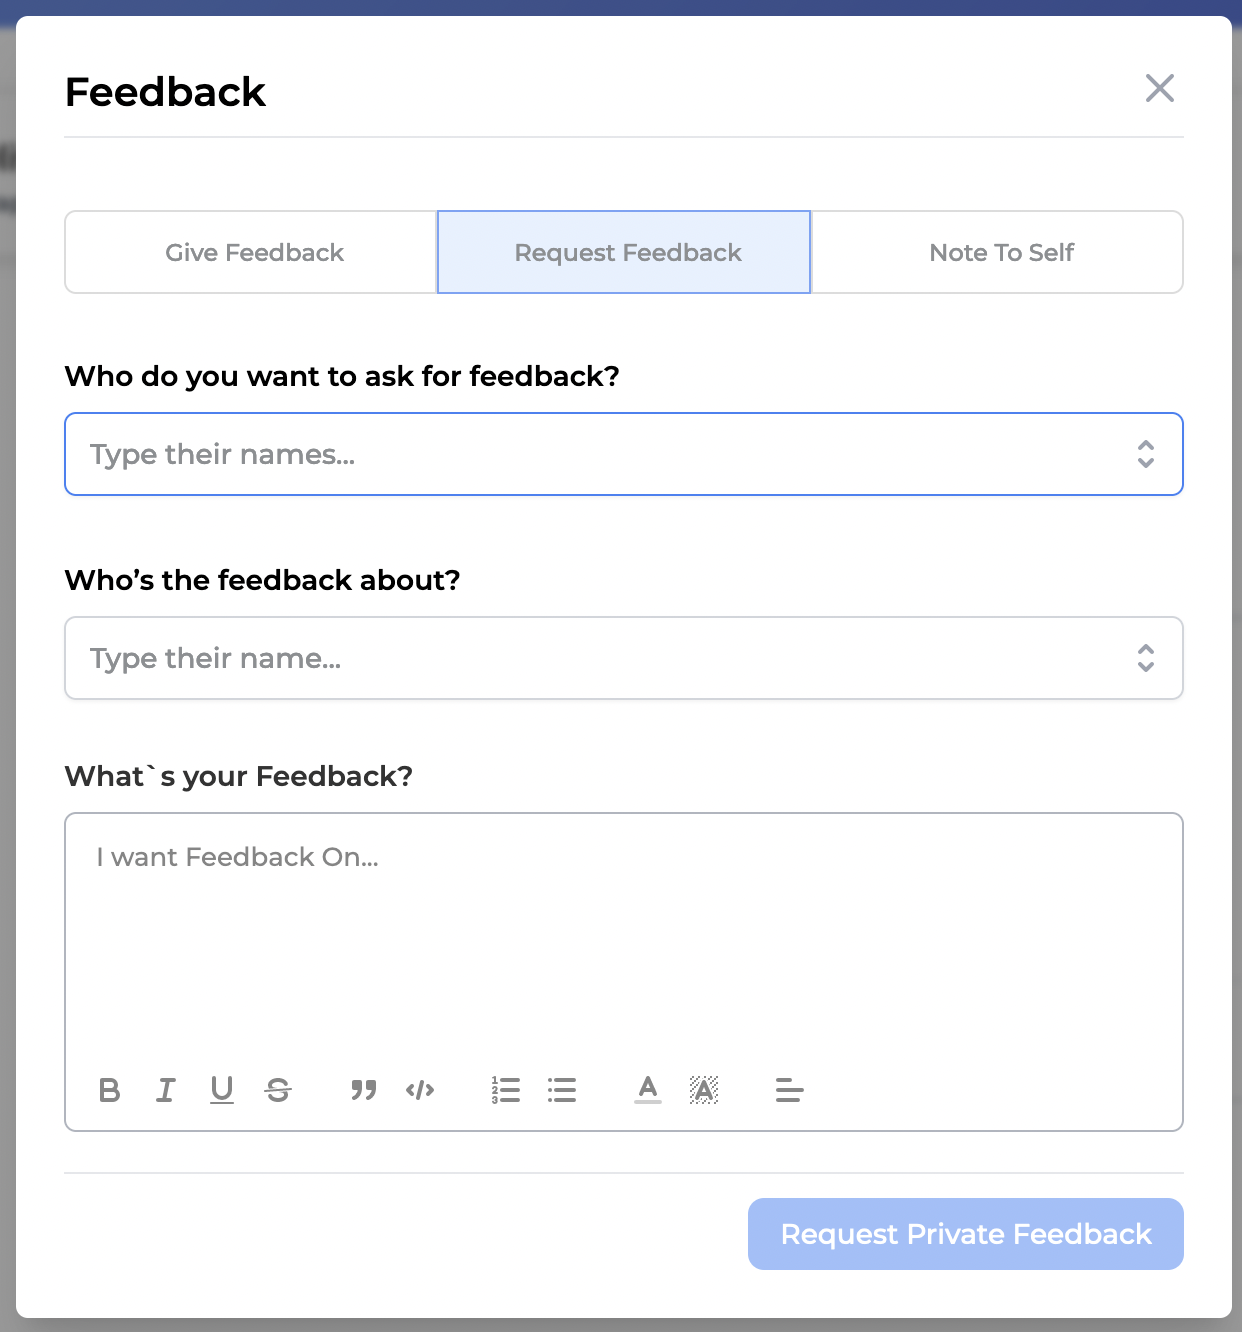Screen dimensions: 1242x1332
Task: Apply italic formatting to text
Action: [166, 1090]
